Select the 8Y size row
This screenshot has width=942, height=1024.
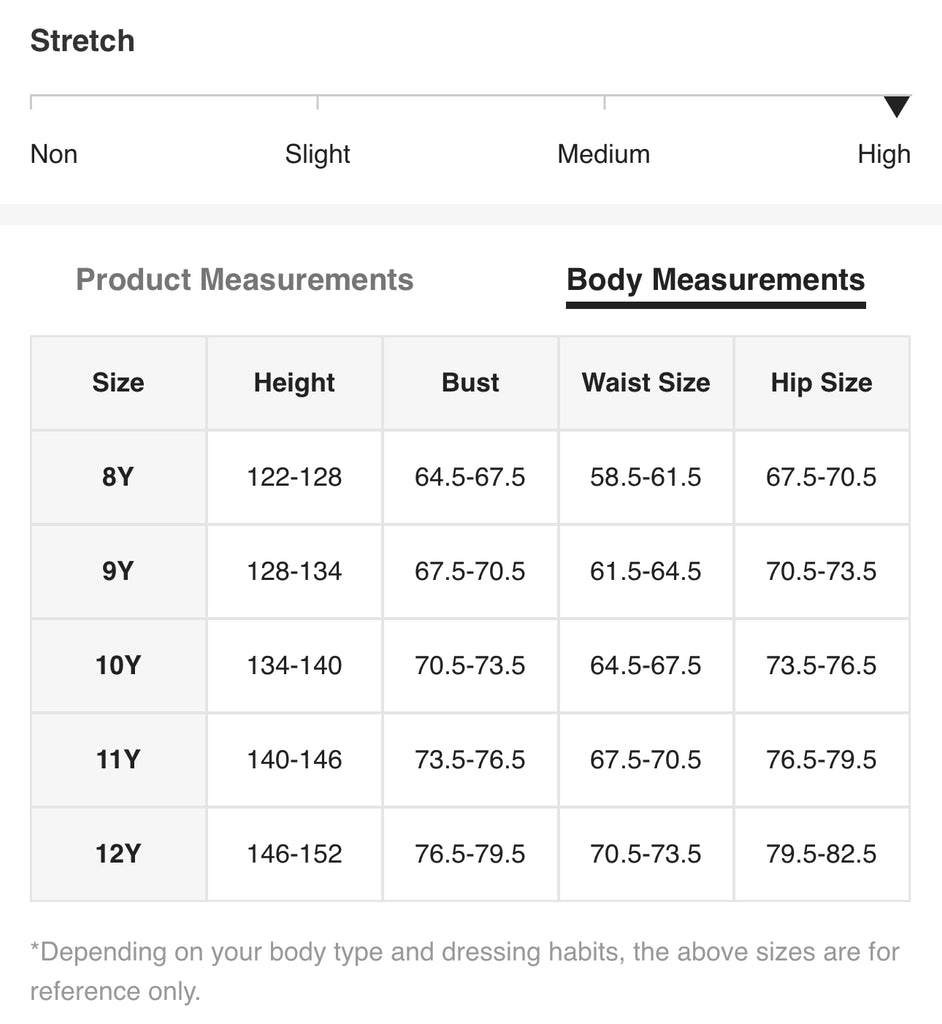(118, 477)
